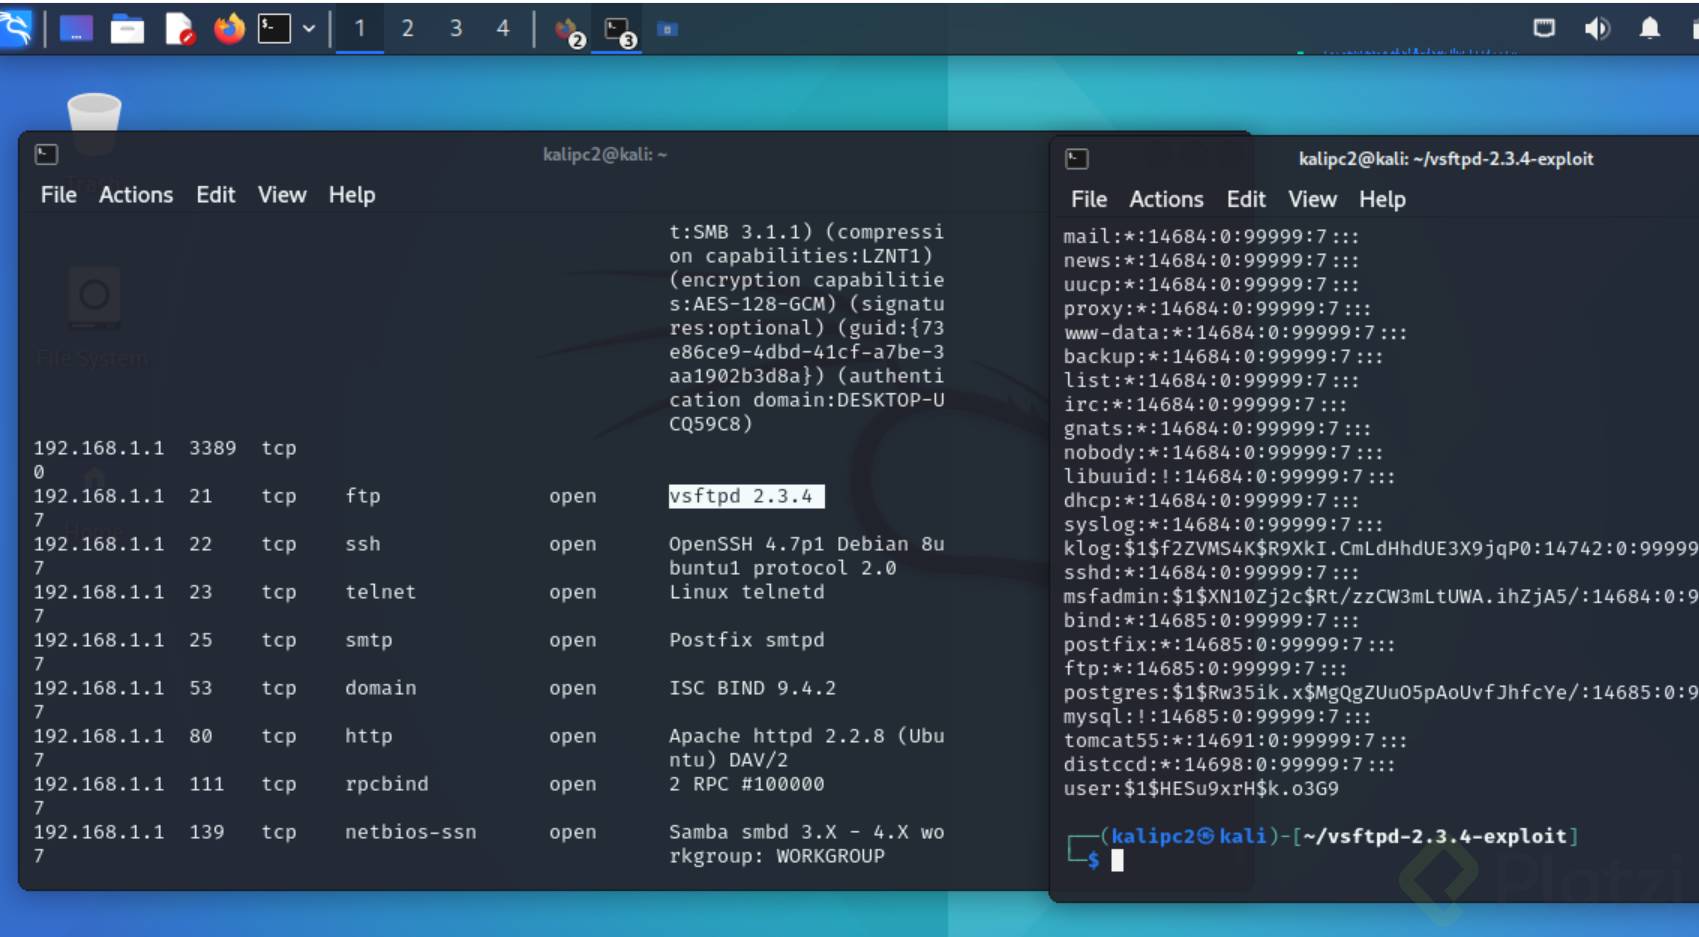Click the 'smtp' service name

click(x=369, y=640)
